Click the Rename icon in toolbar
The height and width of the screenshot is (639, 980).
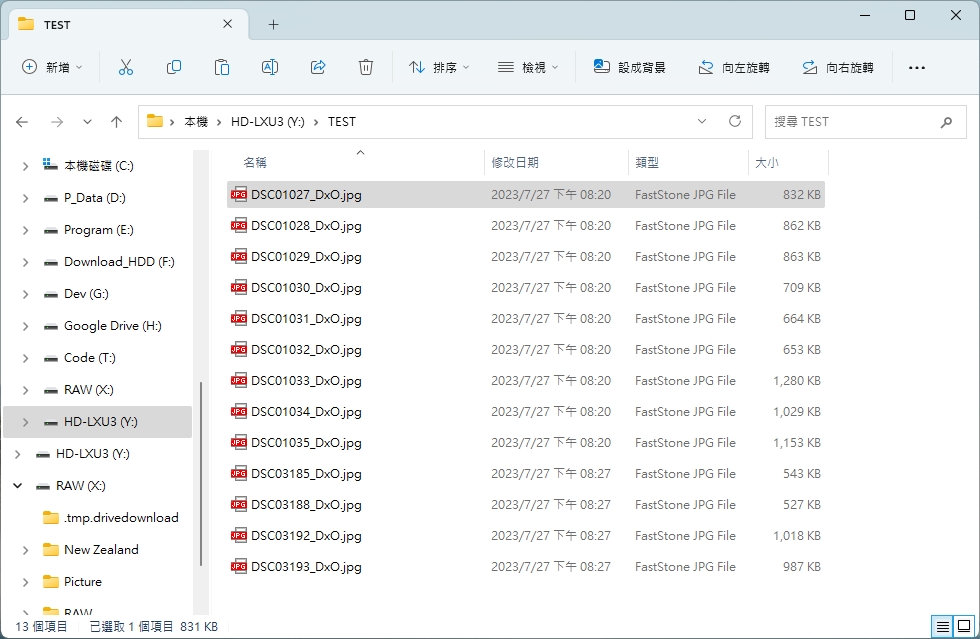coord(270,67)
